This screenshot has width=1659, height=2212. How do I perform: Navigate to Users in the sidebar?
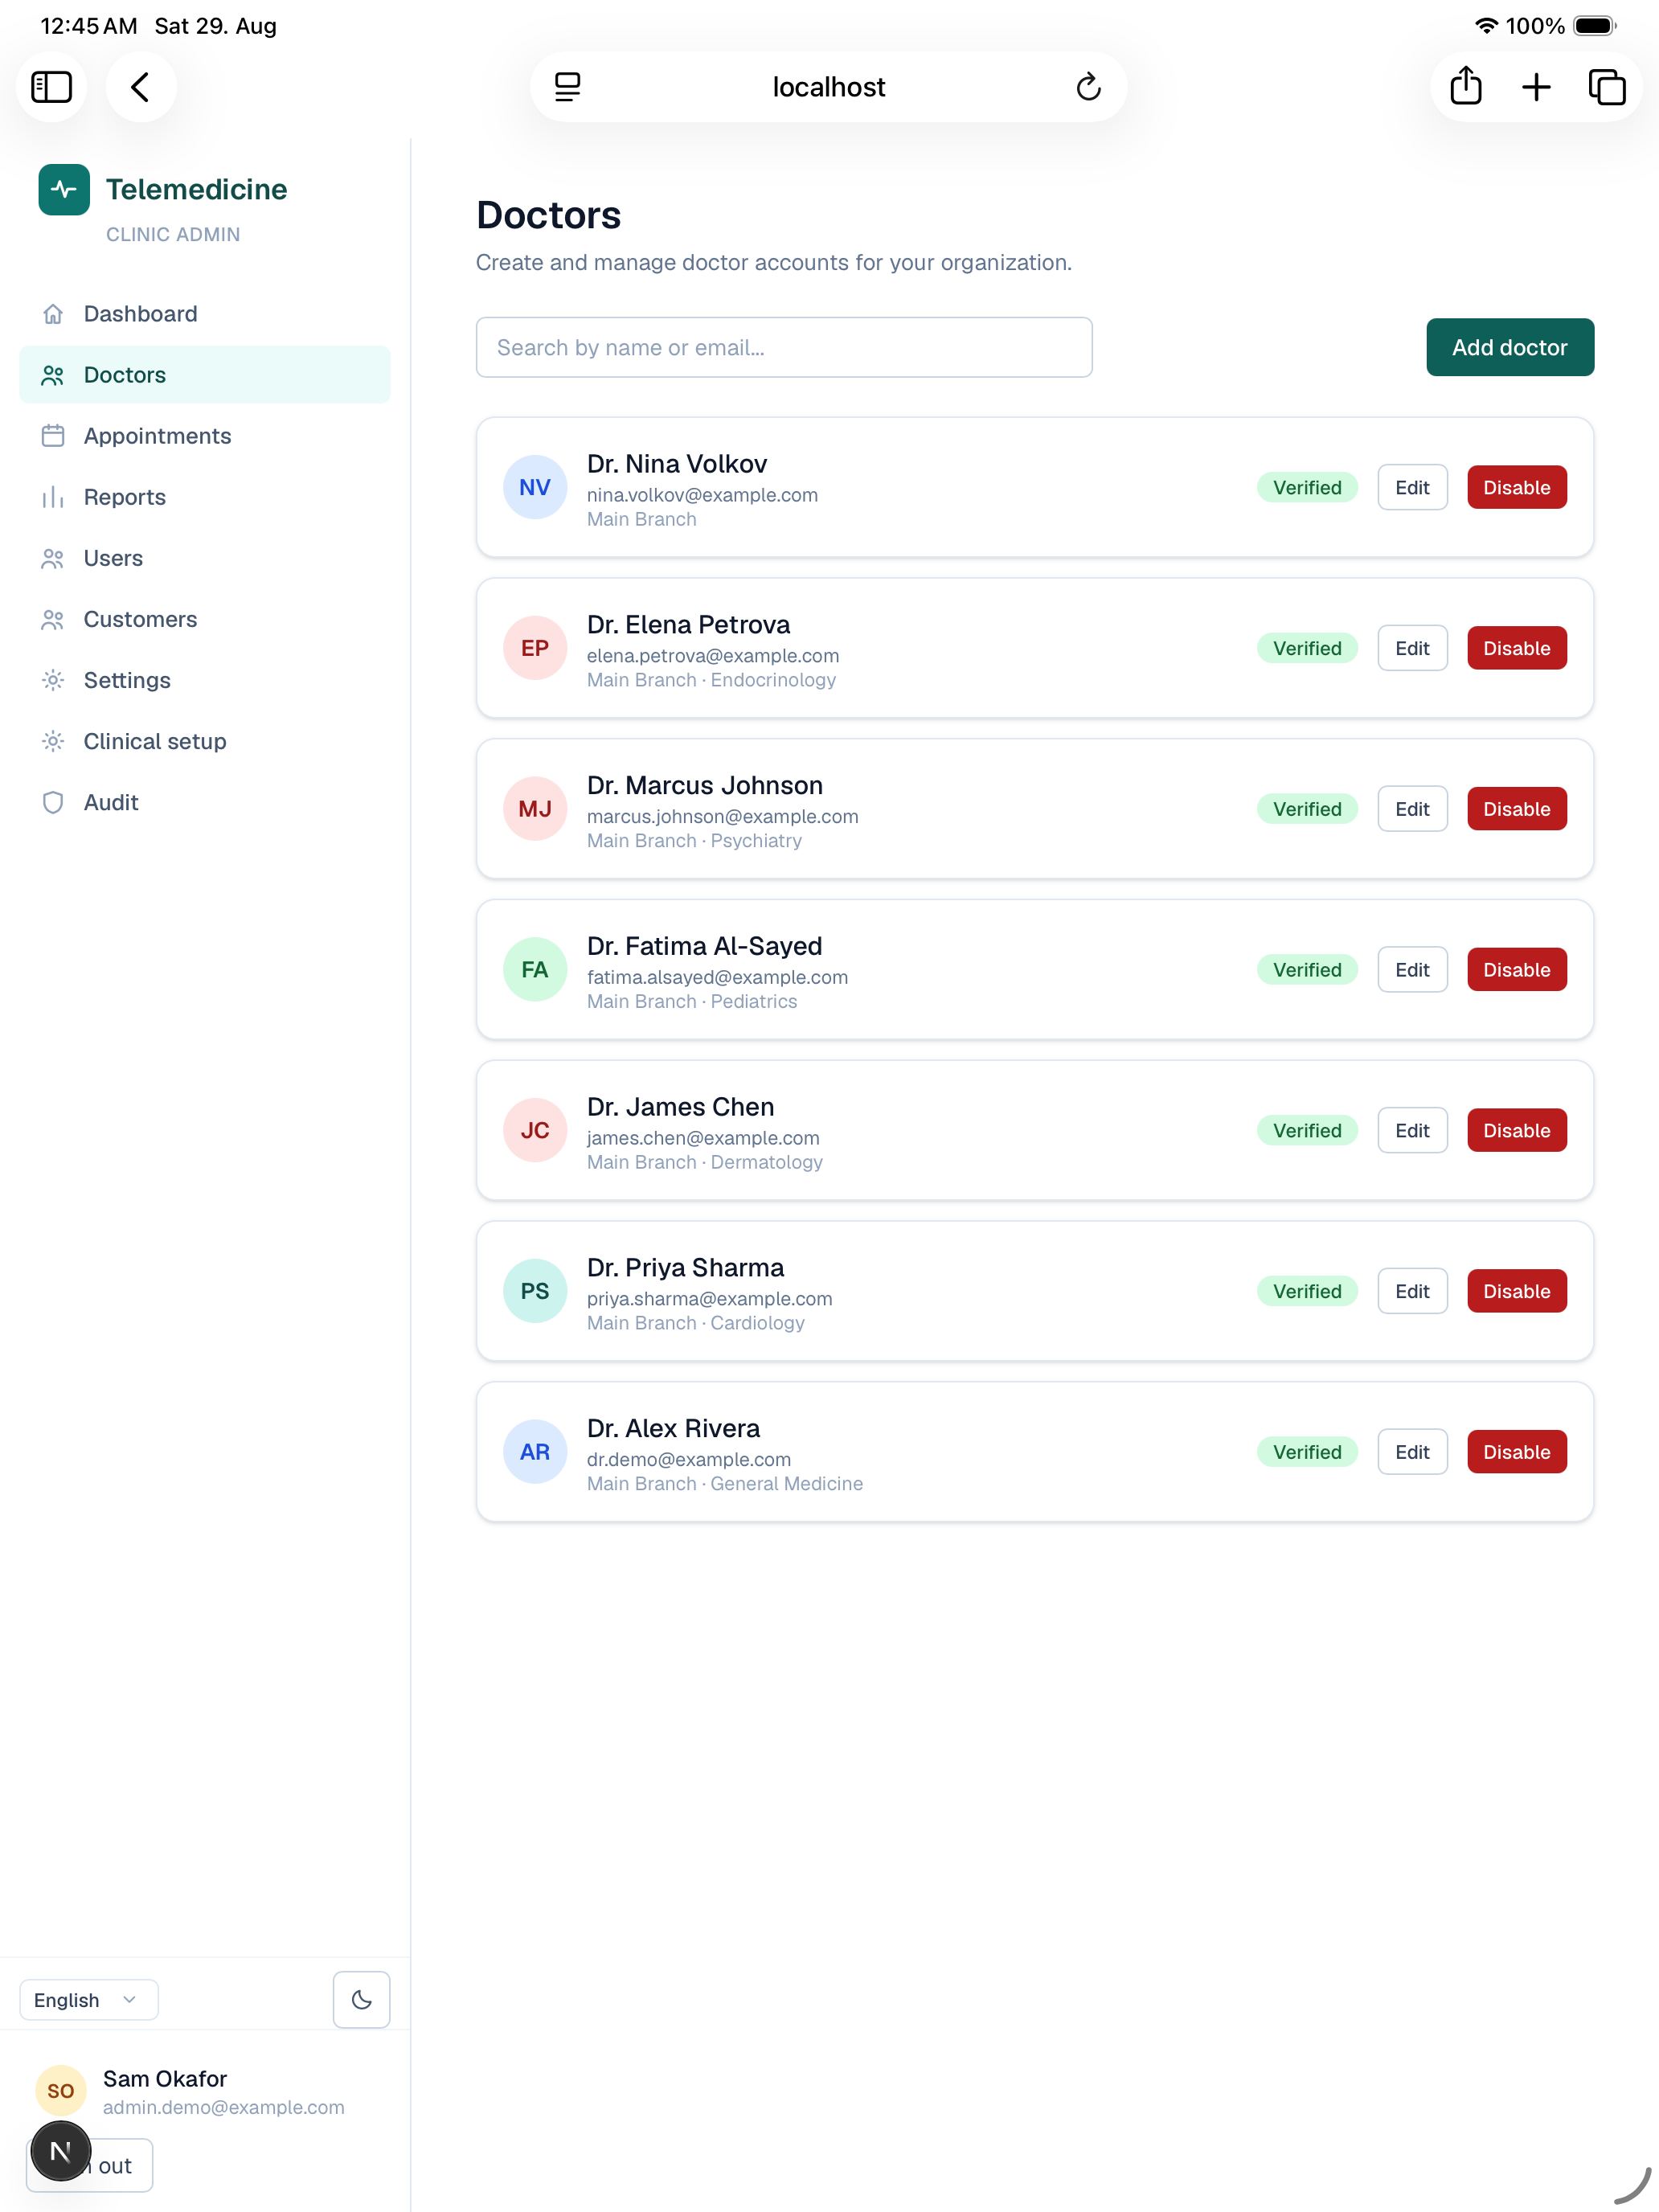[x=205, y=558]
